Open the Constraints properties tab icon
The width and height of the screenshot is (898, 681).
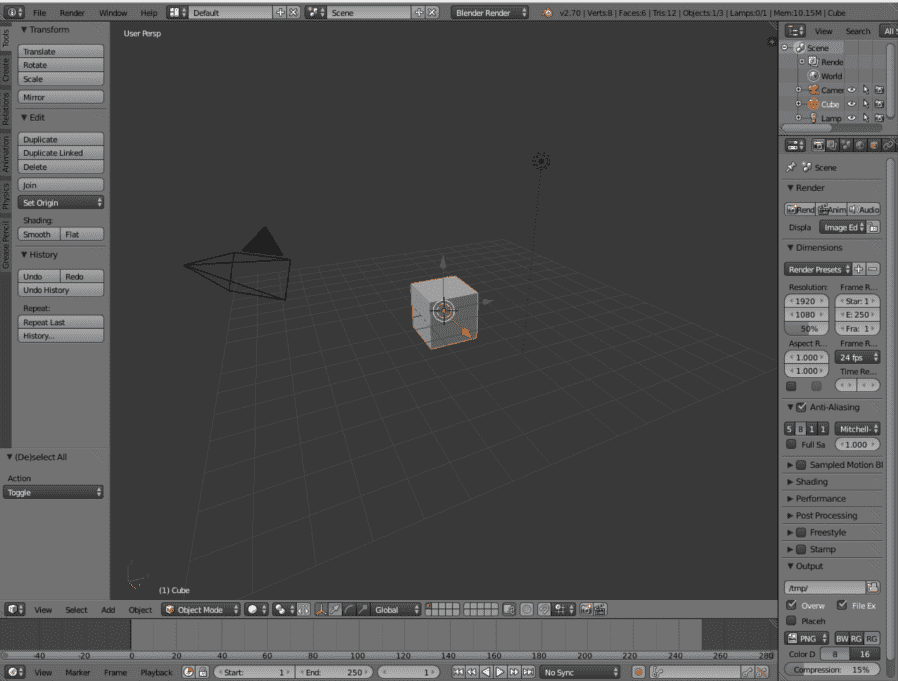click(x=888, y=145)
